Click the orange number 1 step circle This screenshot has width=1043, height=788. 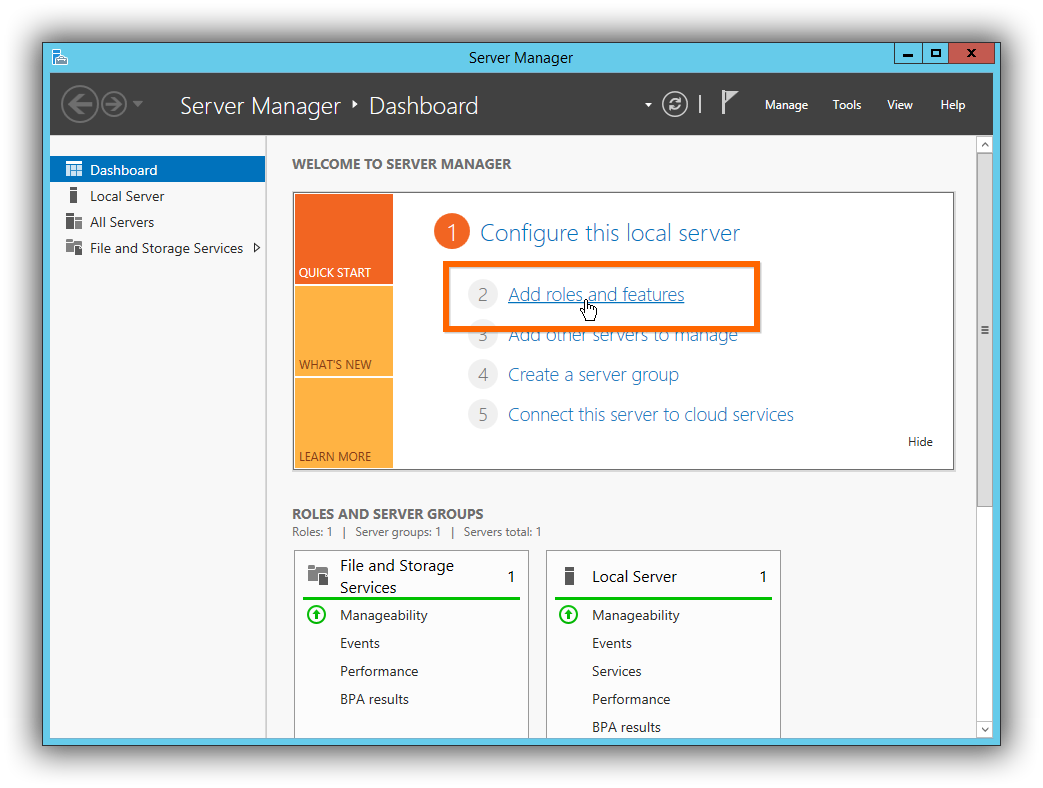pos(452,231)
